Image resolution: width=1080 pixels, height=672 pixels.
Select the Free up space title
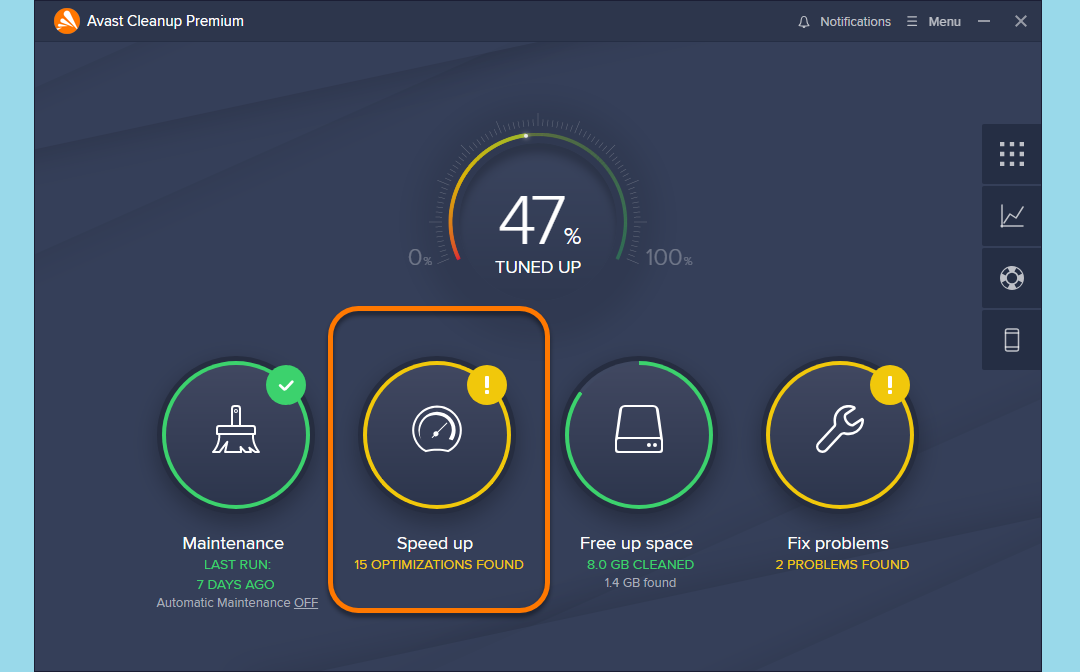click(636, 544)
